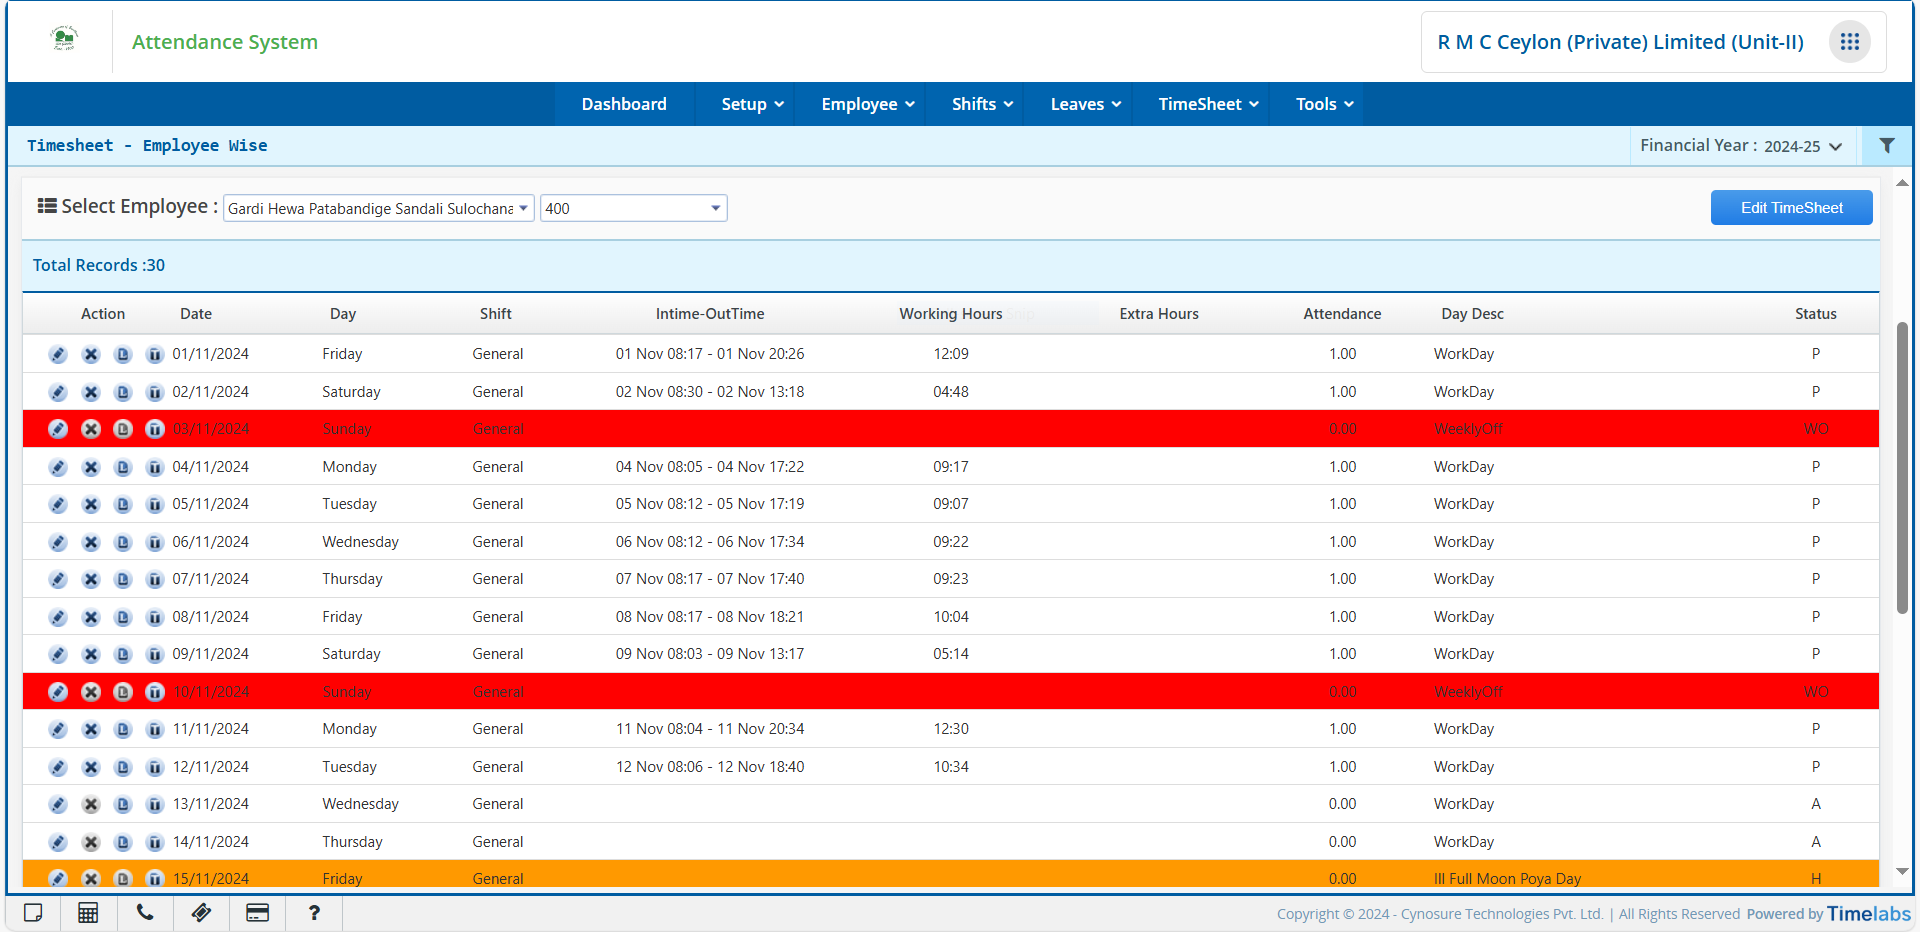Image resolution: width=1920 pixels, height=932 pixels.
Task: Click 'III Full Moon Poya Day' description
Action: click(1507, 878)
